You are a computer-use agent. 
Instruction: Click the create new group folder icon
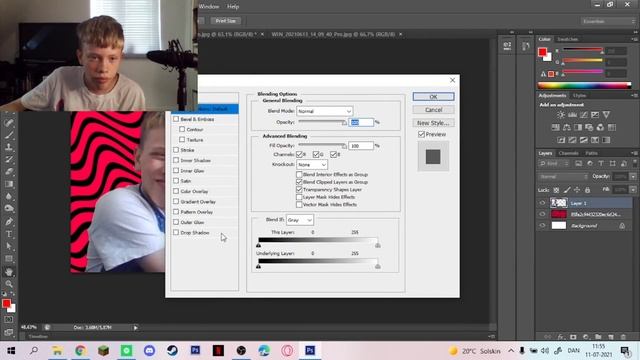(x=598, y=337)
